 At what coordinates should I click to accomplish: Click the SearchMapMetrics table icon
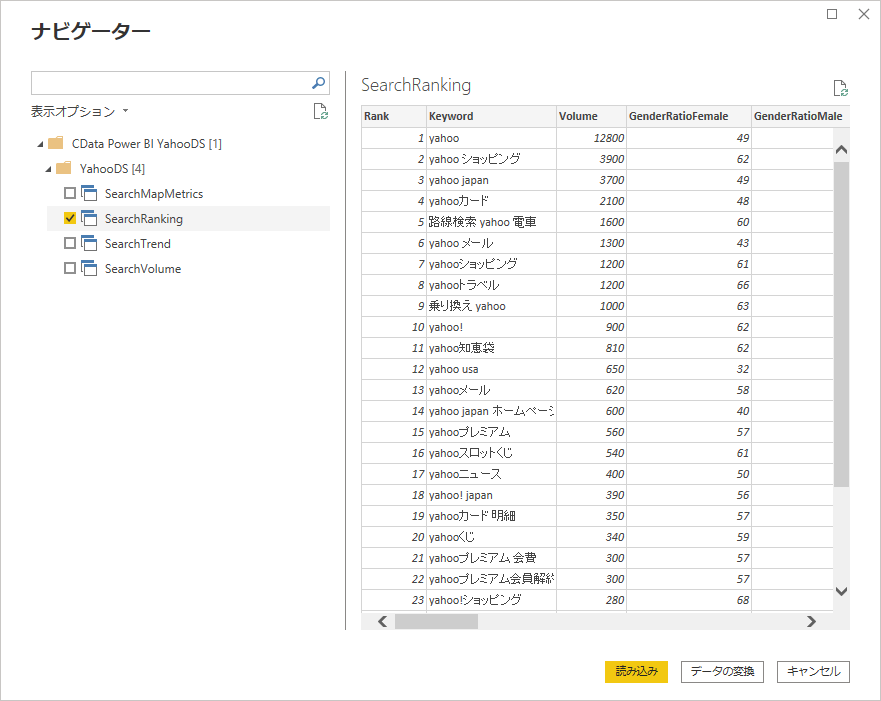tap(89, 194)
